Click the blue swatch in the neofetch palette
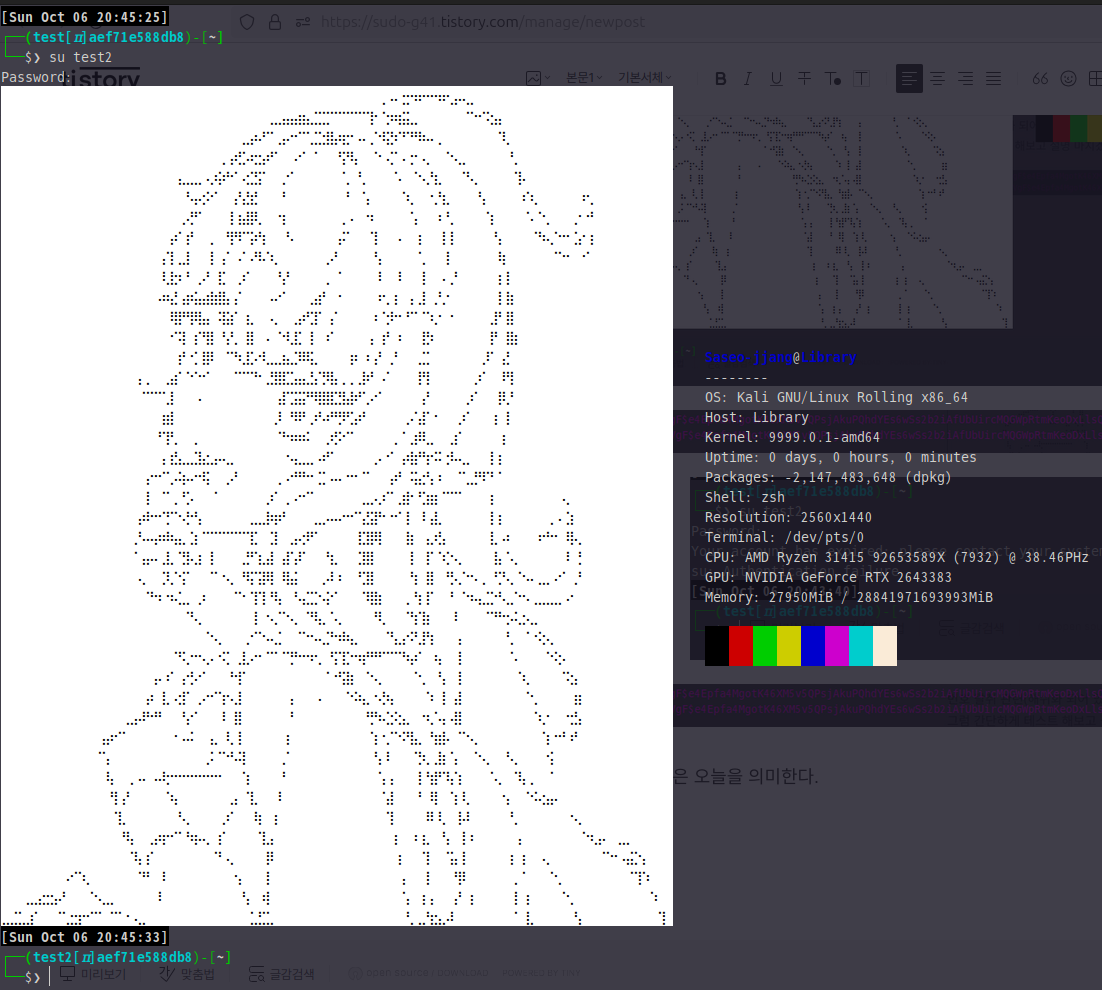This screenshot has height=990, width=1102. (812, 646)
